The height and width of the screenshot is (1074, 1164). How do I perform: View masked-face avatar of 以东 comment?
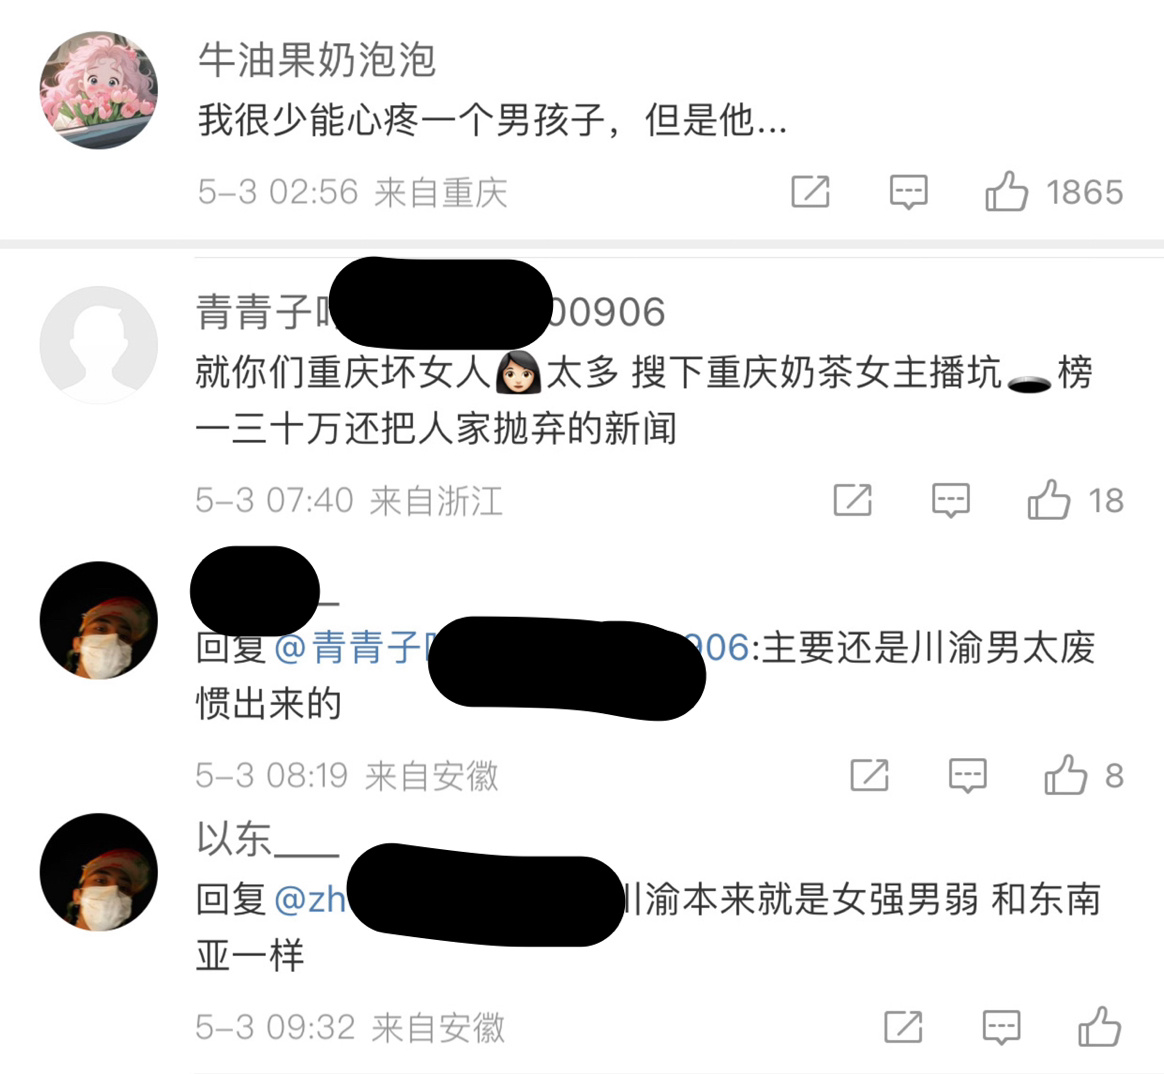[99, 872]
